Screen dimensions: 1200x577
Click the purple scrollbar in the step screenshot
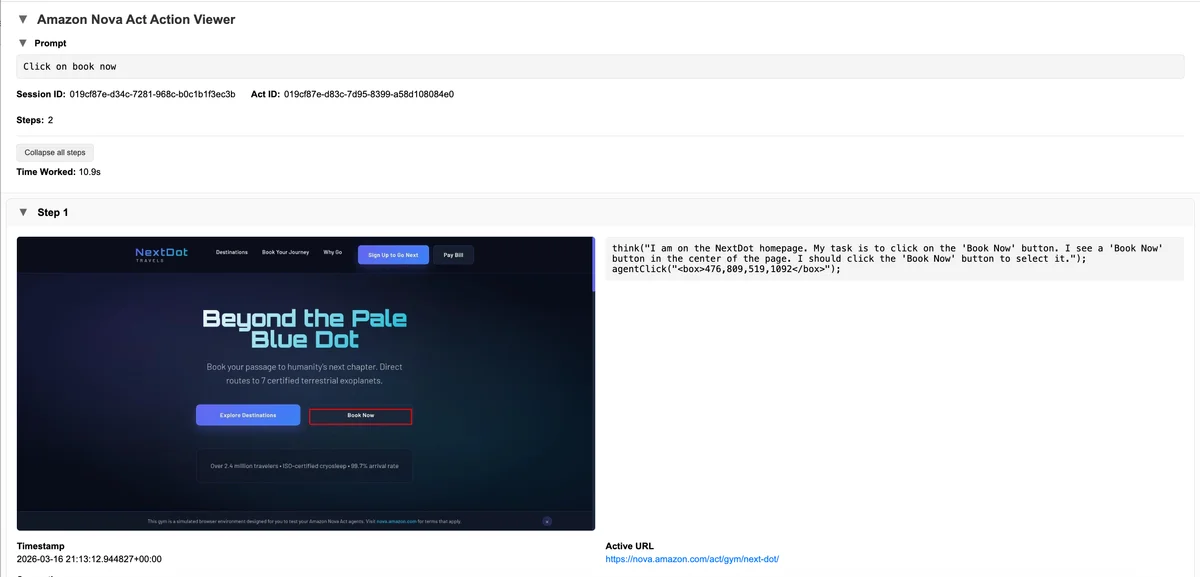click(x=594, y=264)
